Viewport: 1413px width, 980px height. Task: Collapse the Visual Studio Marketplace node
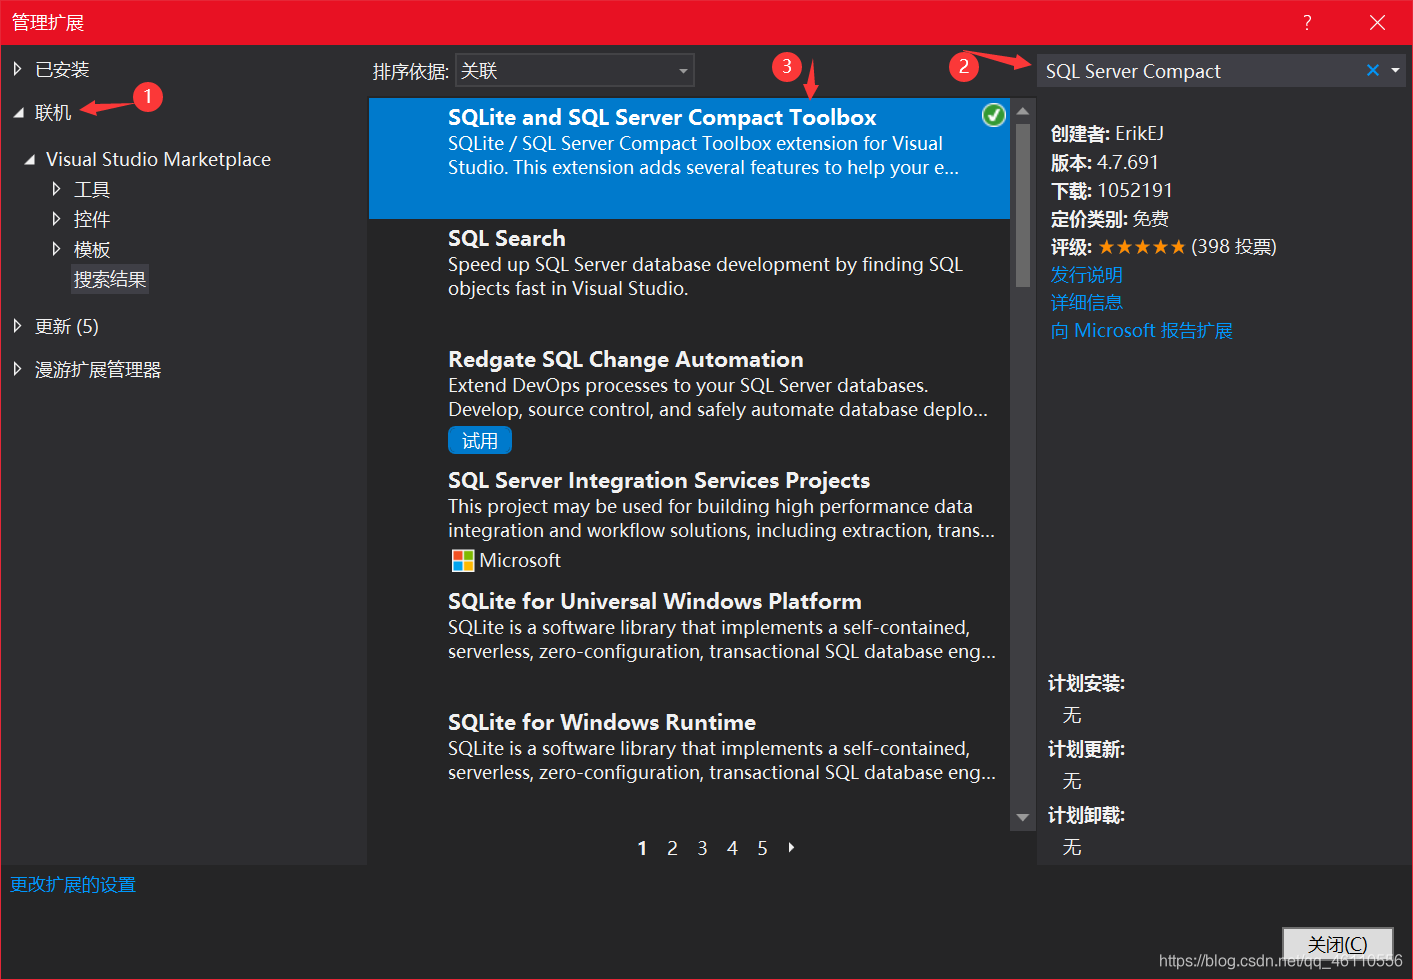(x=30, y=159)
